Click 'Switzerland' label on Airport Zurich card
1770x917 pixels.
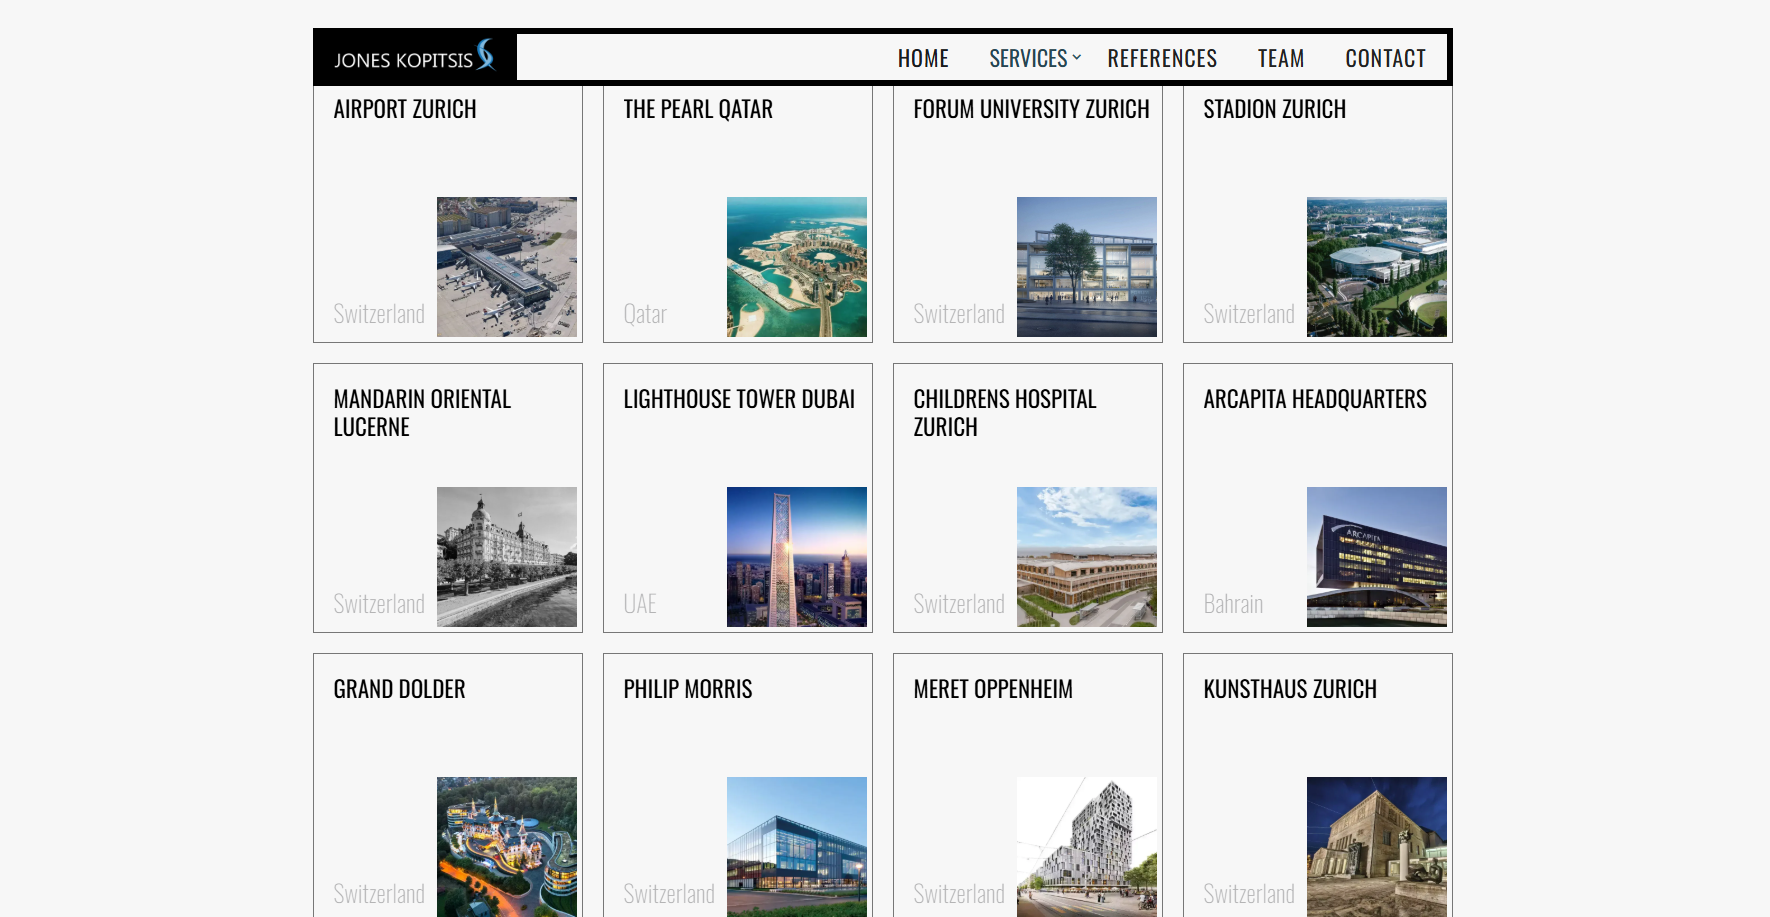click(379, 314)
